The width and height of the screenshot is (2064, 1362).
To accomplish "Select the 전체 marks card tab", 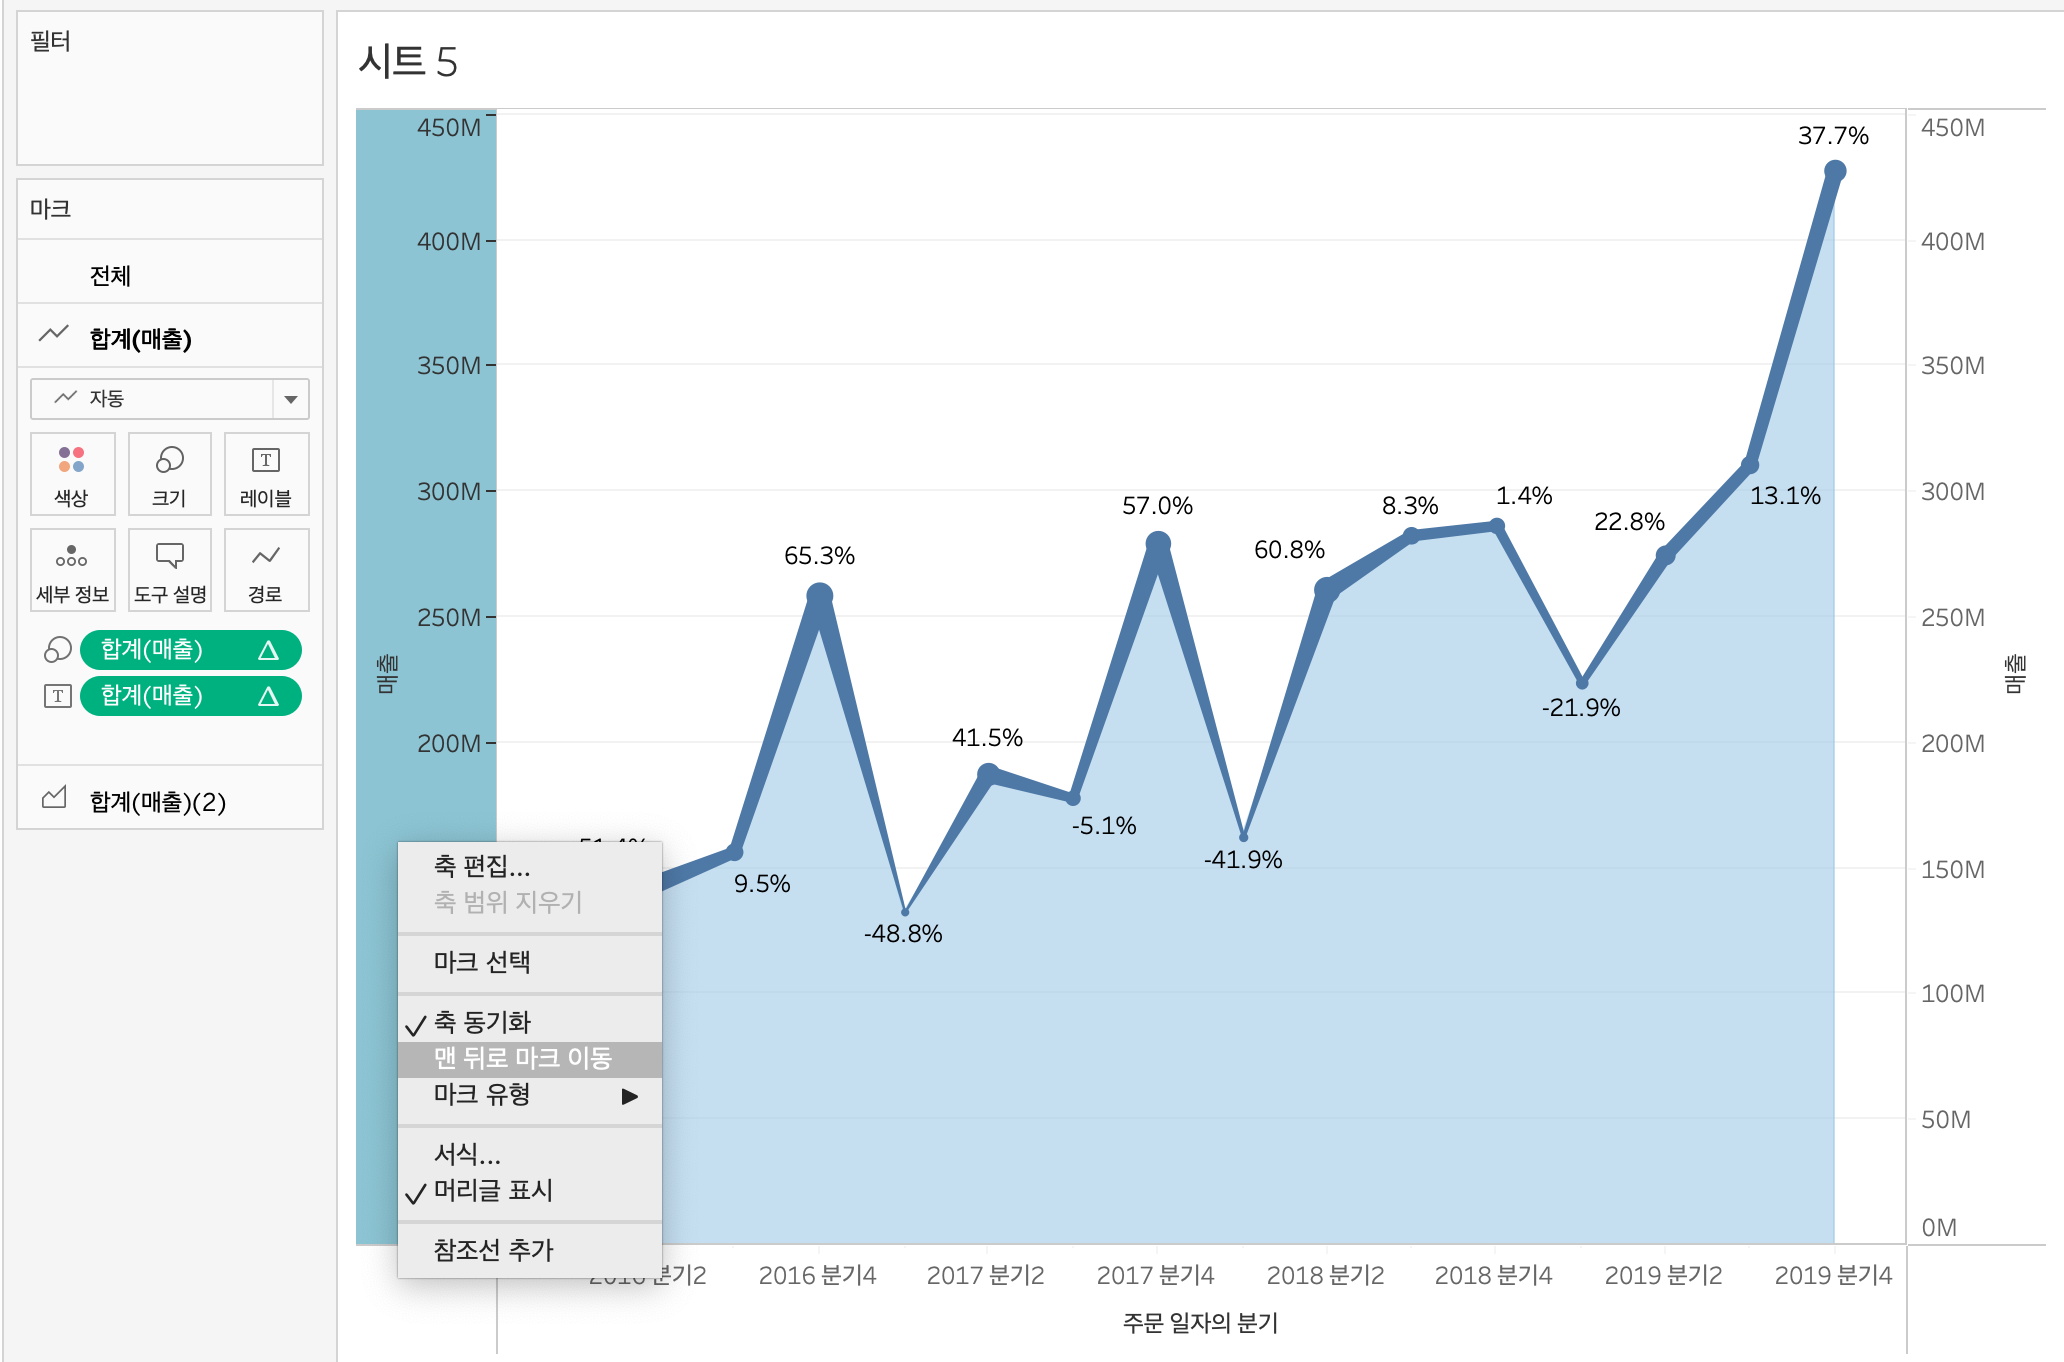I will 110,276.
